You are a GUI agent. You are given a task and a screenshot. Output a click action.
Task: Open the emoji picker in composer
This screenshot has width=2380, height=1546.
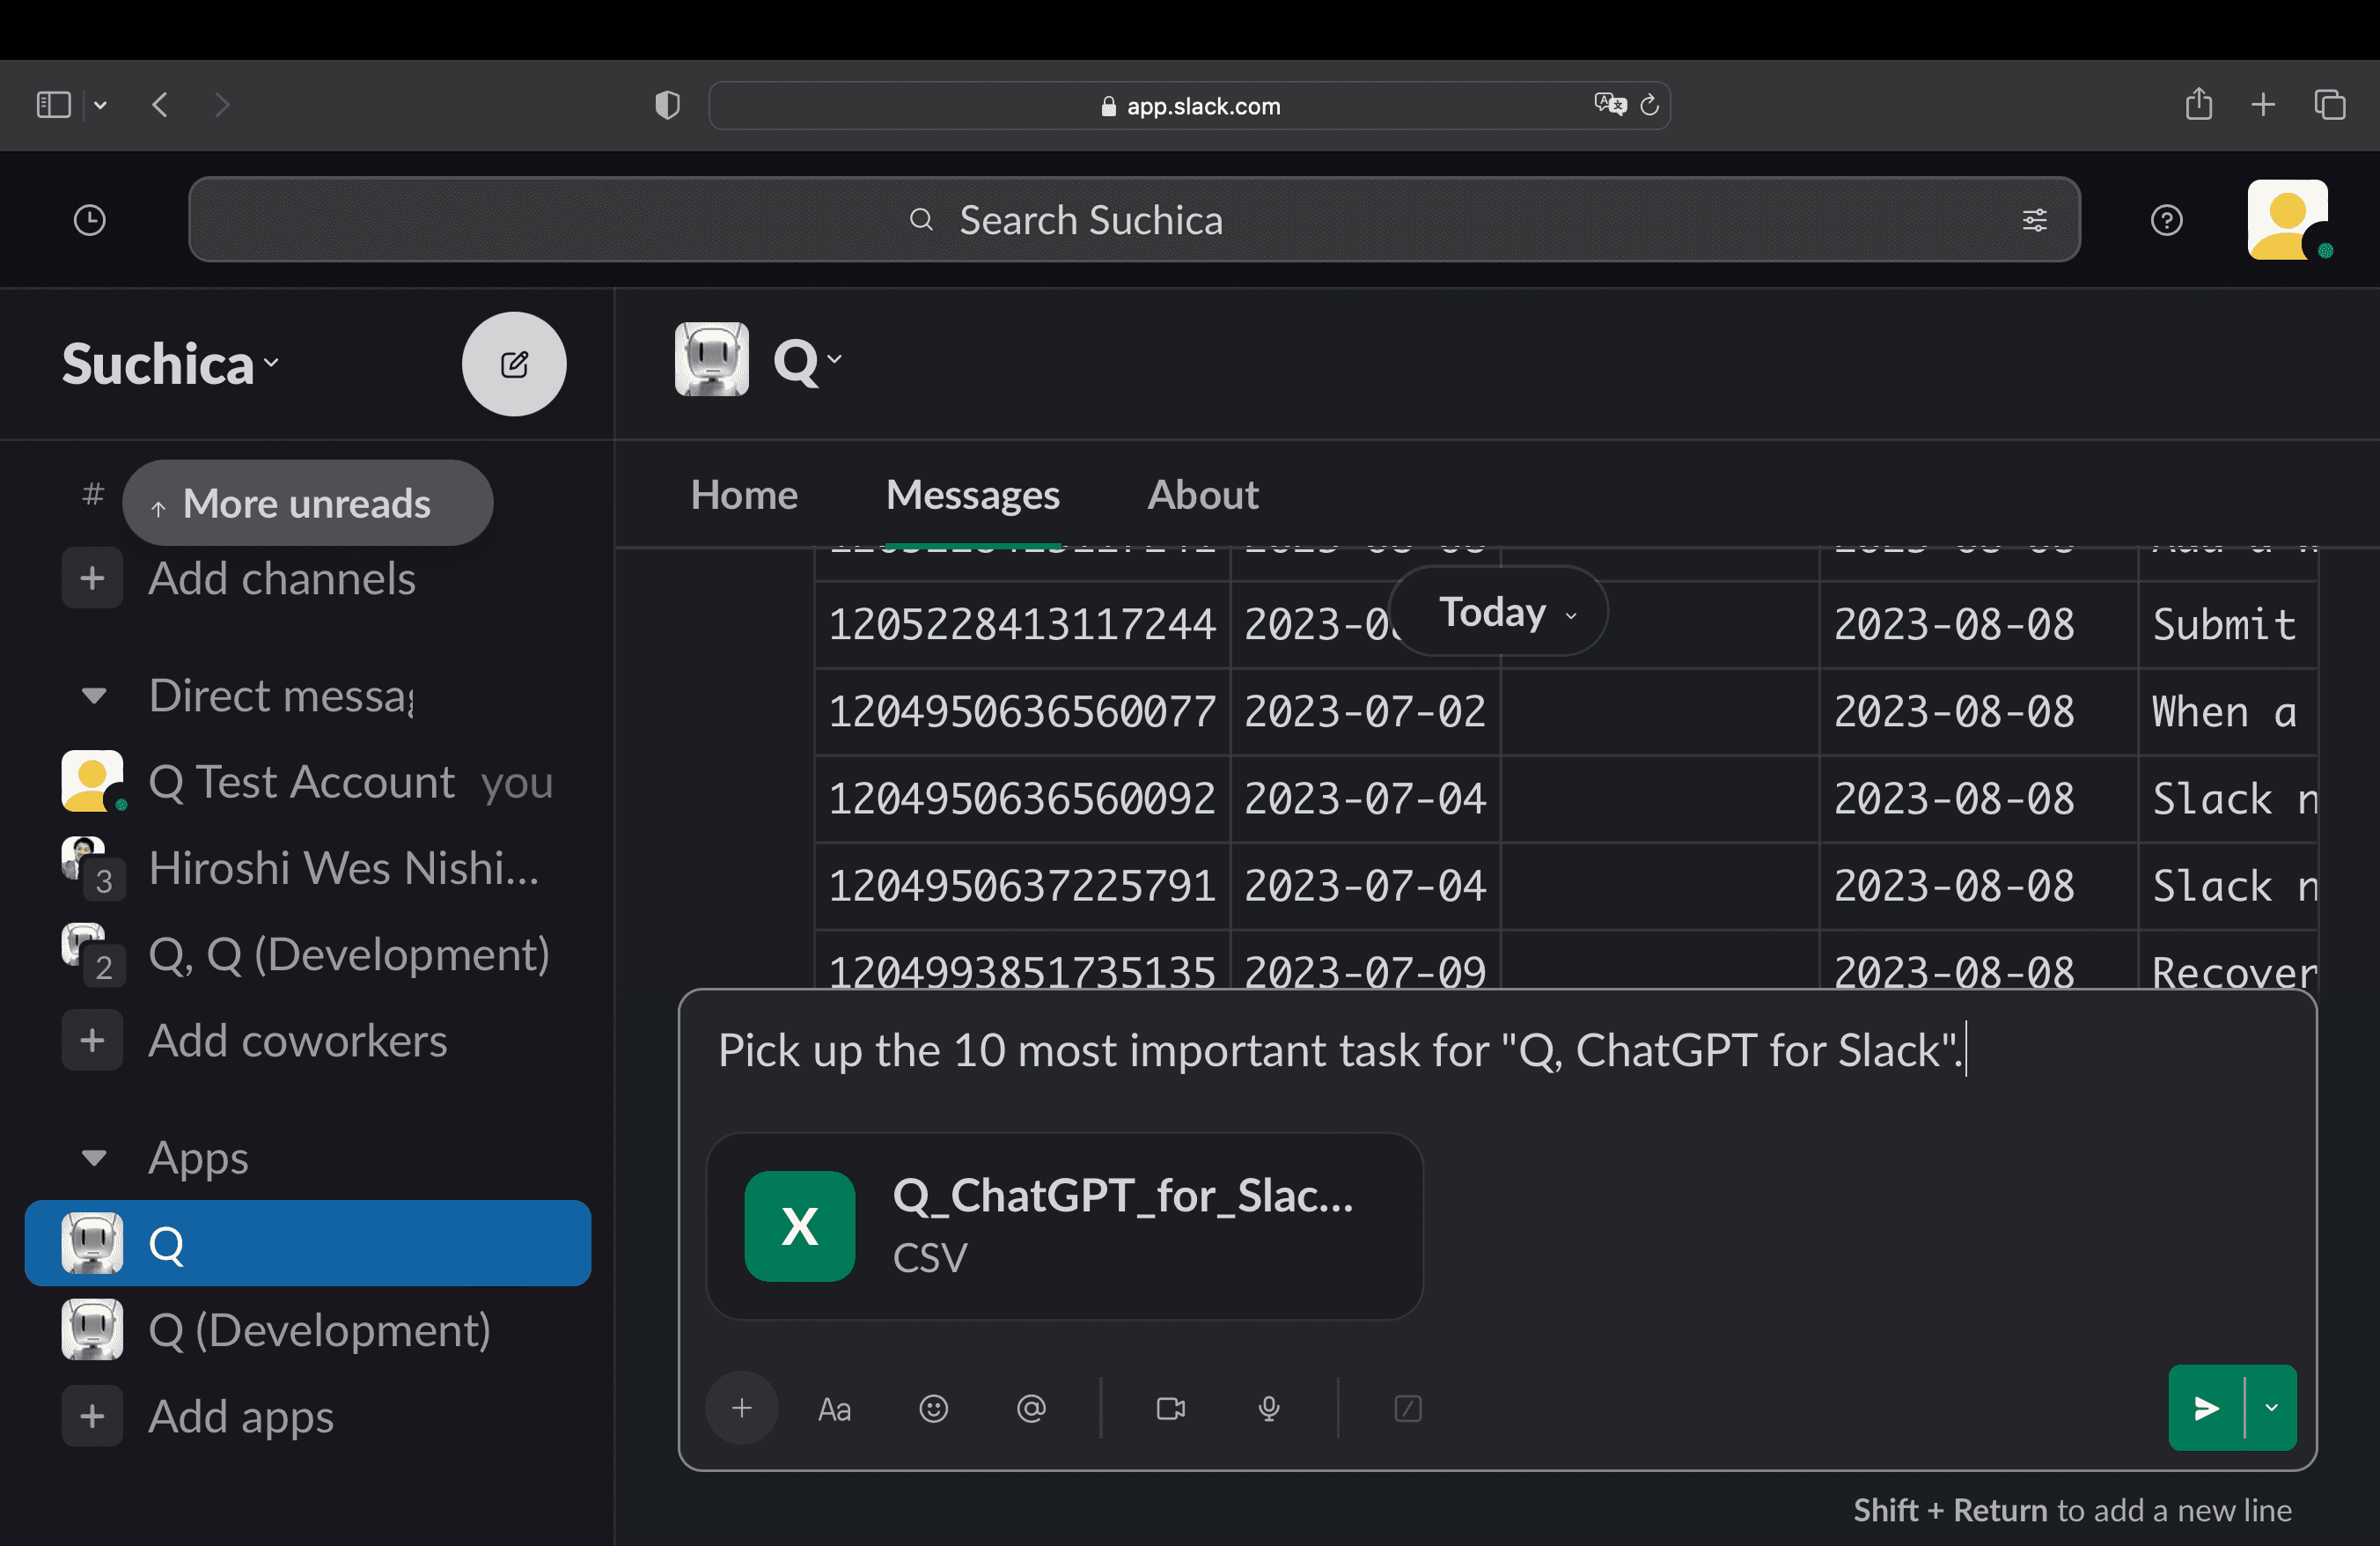tap(933, 1408)
